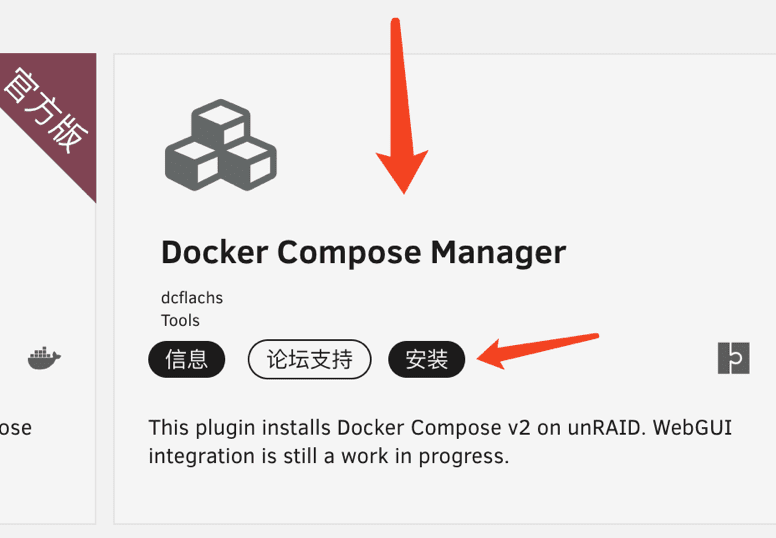The image size is (776, 538).
Task: Click the author name dcflachs
Action: (x=192, y=298)
